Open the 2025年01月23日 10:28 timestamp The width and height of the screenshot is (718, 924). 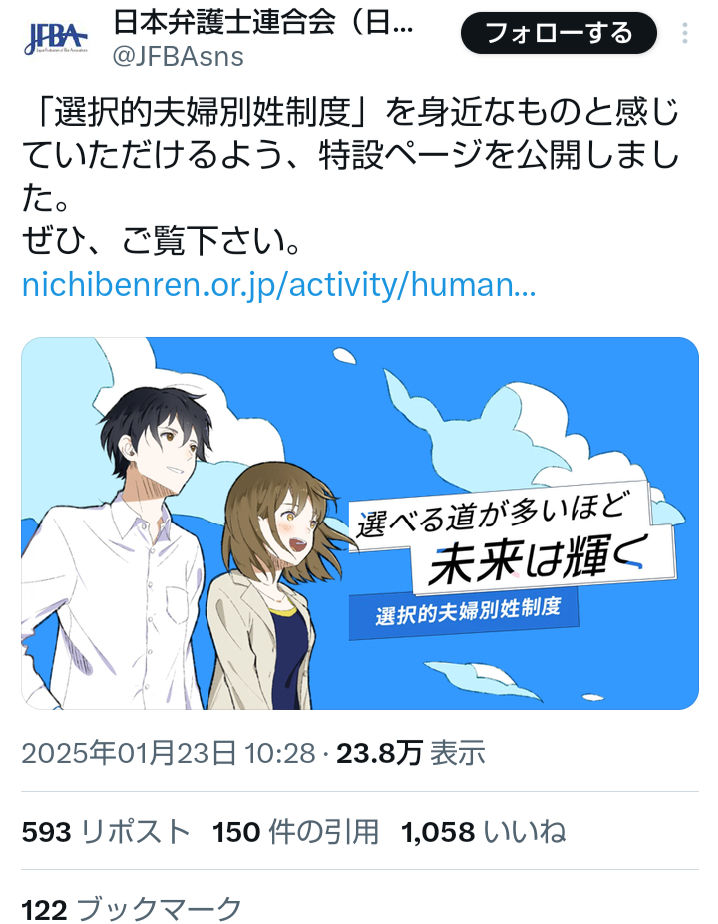tap(169, 753)
